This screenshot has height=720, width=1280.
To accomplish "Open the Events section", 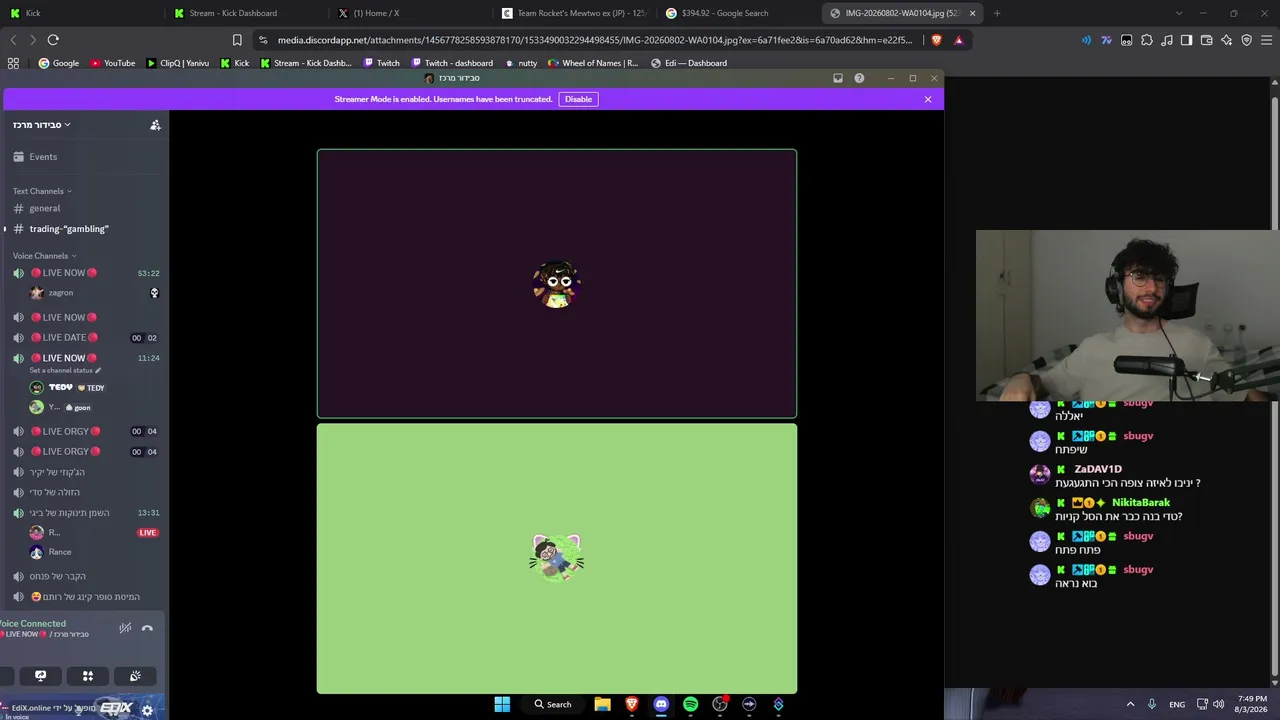I will point(85,157).
